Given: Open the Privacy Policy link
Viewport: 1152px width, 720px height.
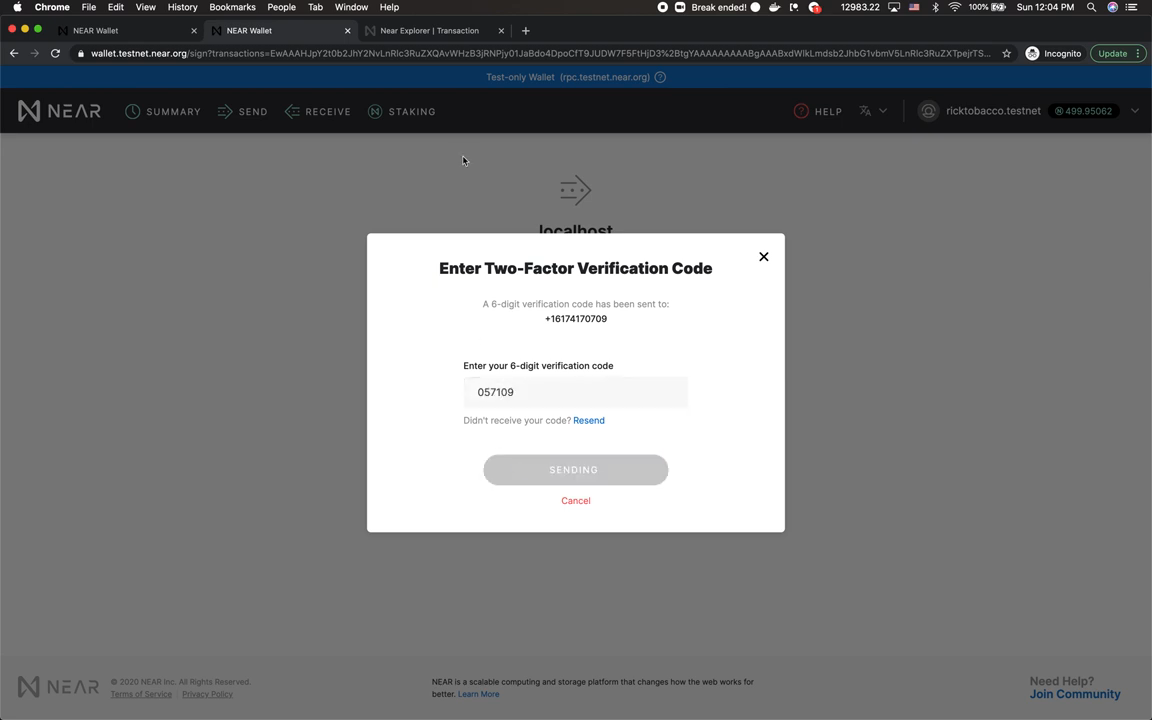Looking at the screenshot, I should [207, 694].
